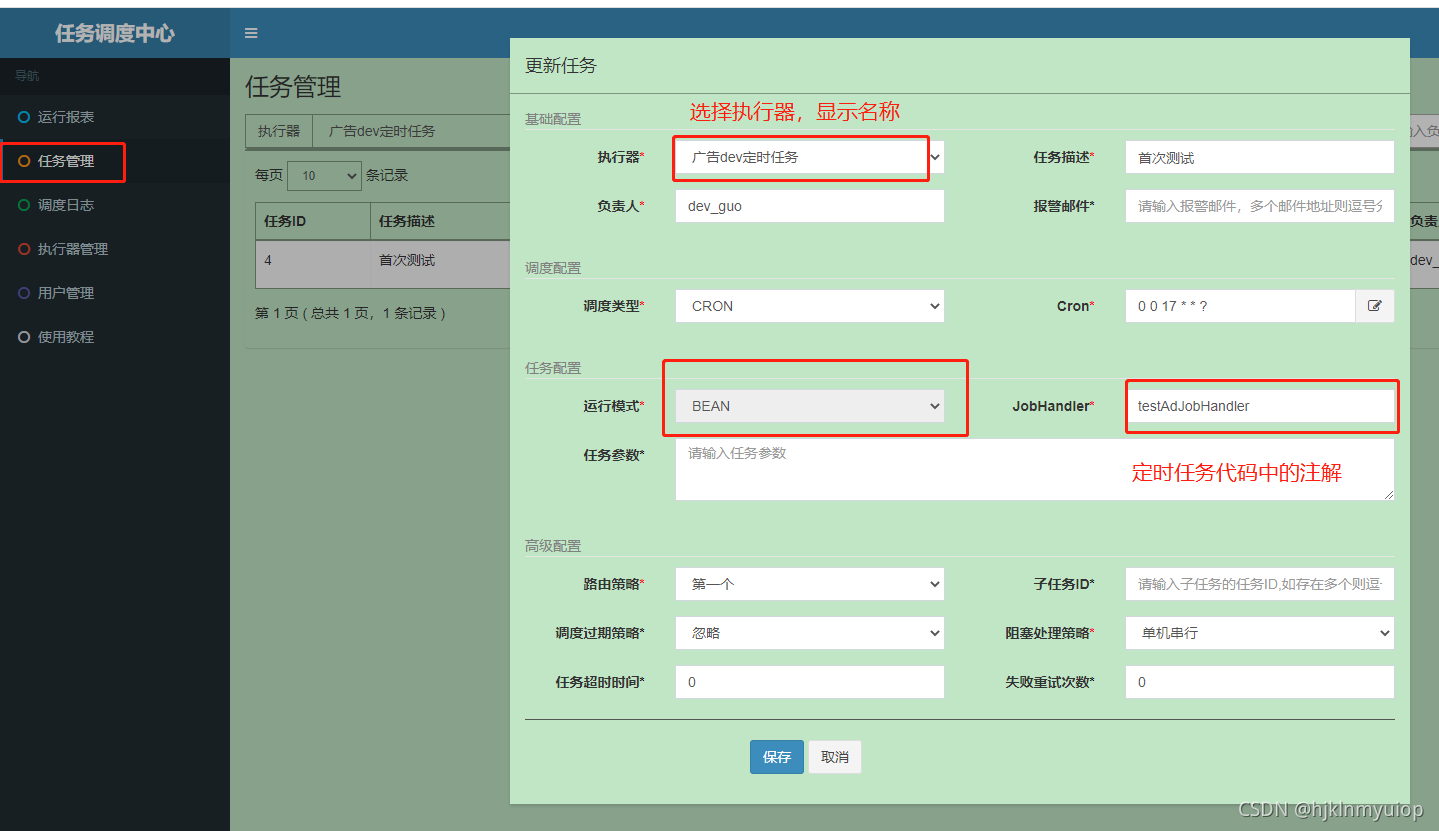
Task: Click the 取消 button
Action: pos(835,757)
